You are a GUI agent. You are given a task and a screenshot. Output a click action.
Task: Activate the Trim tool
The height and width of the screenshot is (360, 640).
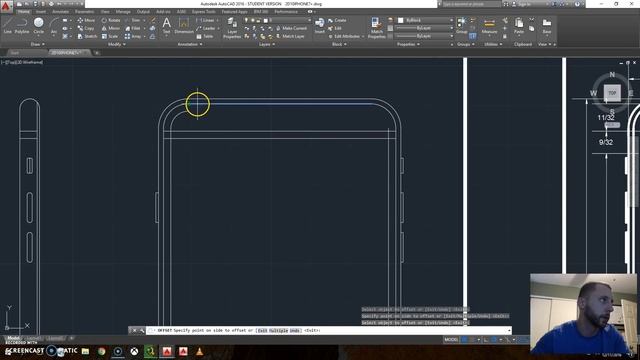coord(133,20)
